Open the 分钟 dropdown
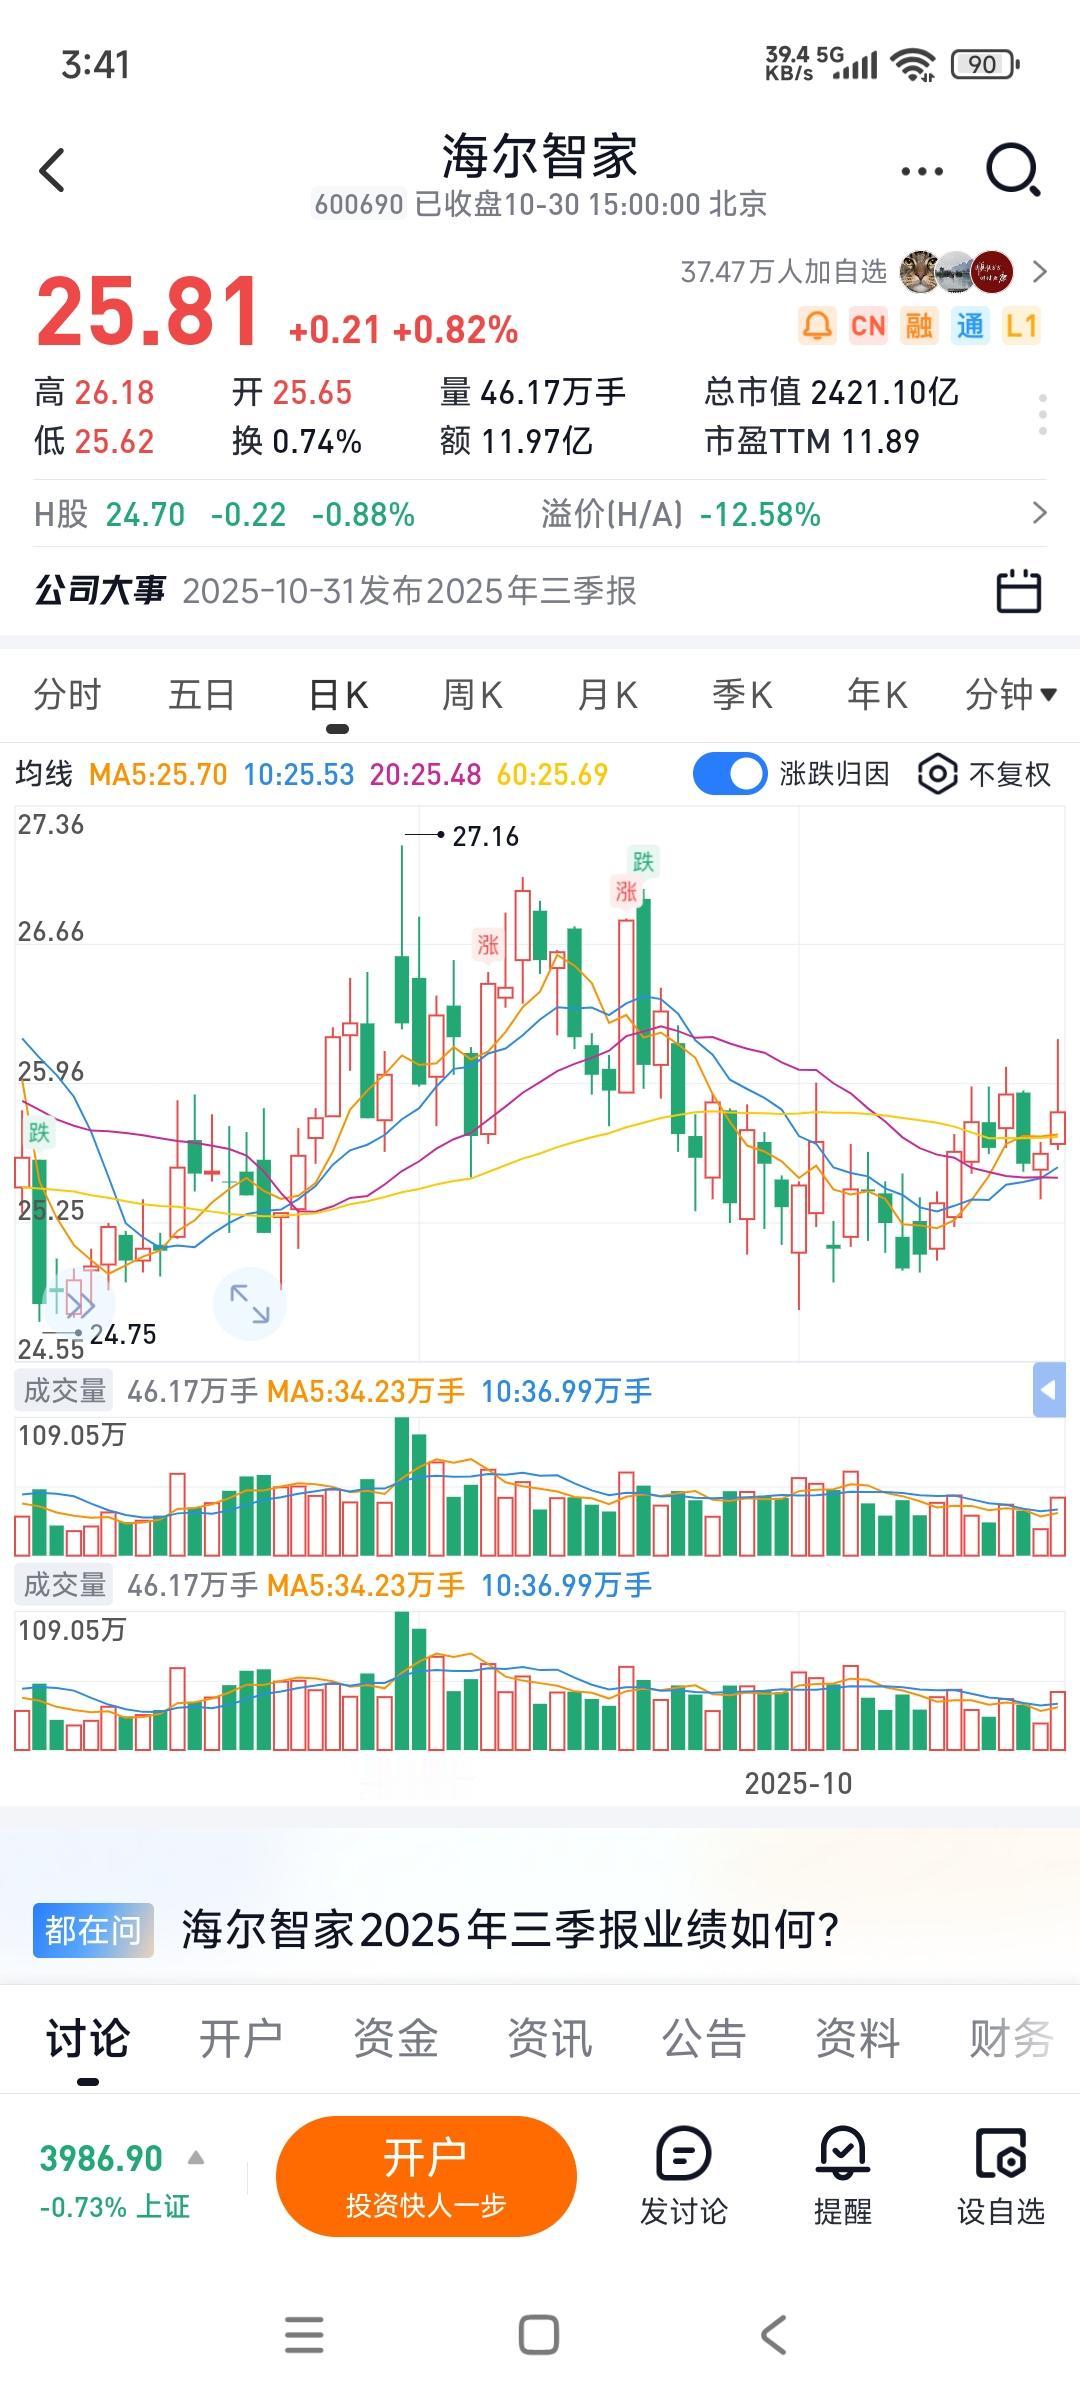Screen dimensions: 1080x2400 point(1011,694)
